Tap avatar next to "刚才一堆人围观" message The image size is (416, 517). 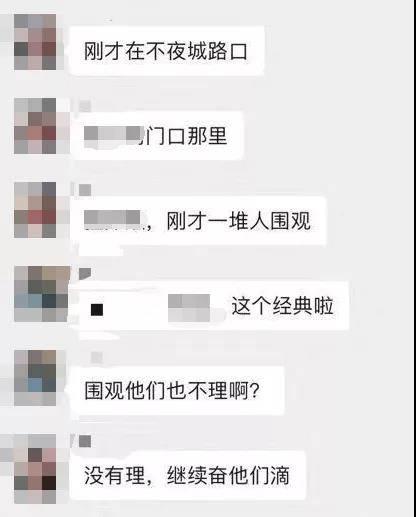coord(35,210)
